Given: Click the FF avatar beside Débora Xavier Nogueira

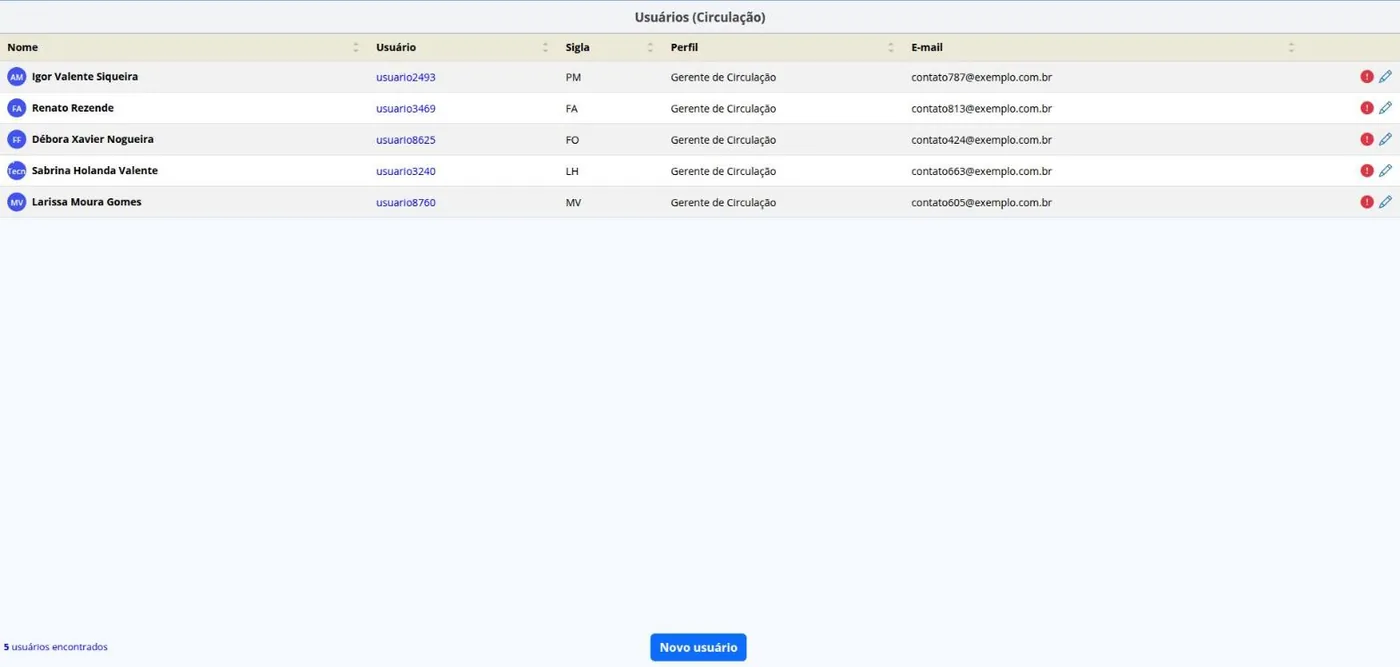Looking at the screenshot, I should 16,139.
